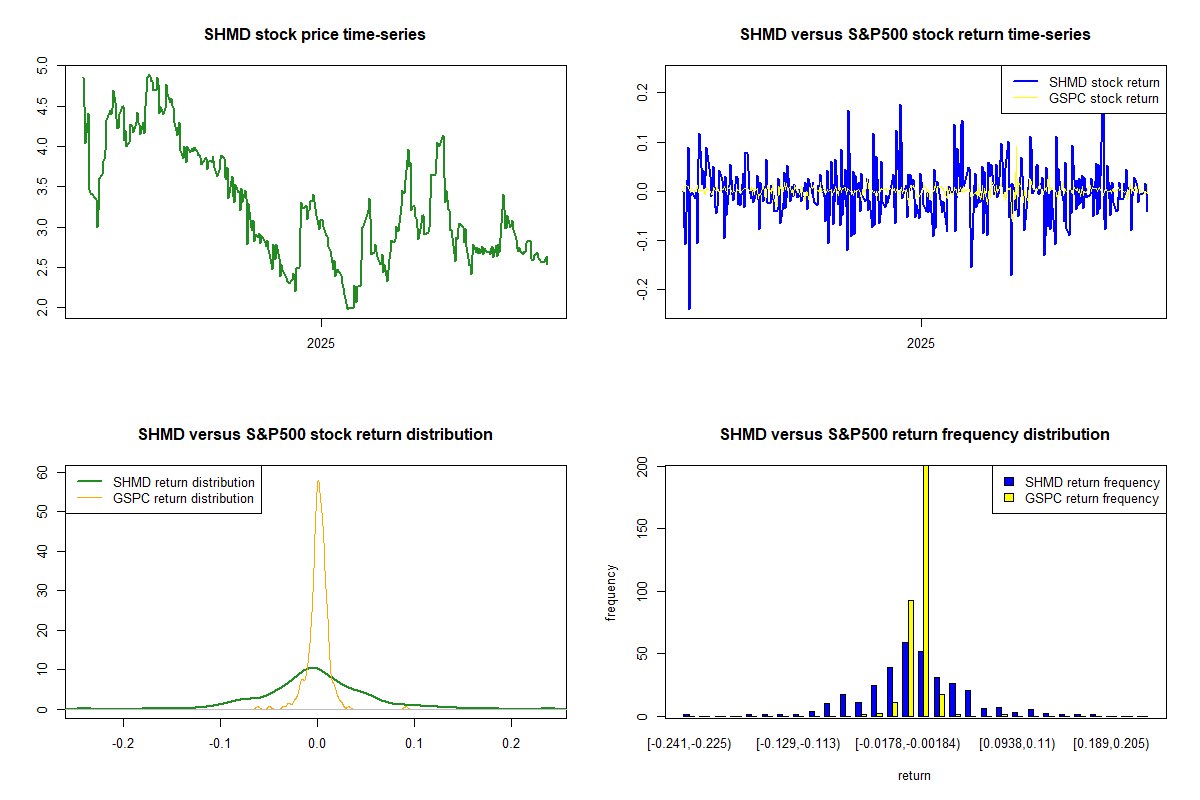Click the 2025 tick on the price chart

[321, 343]
